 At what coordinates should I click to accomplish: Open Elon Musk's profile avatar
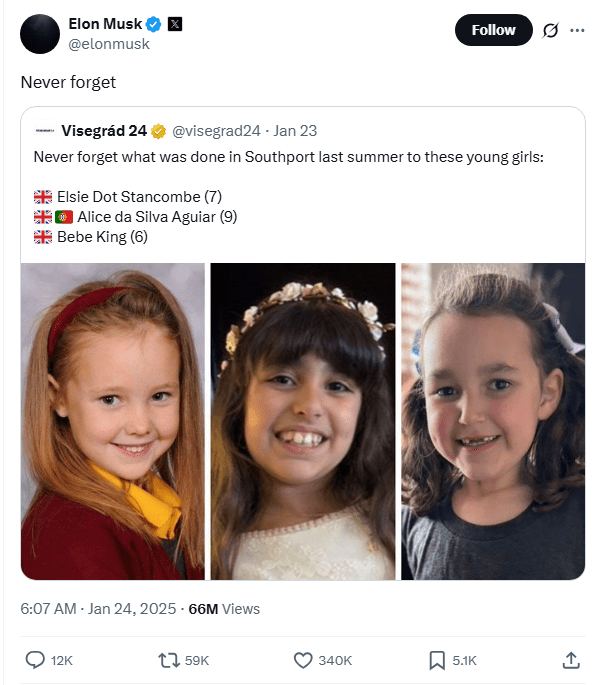click(40, 34)
